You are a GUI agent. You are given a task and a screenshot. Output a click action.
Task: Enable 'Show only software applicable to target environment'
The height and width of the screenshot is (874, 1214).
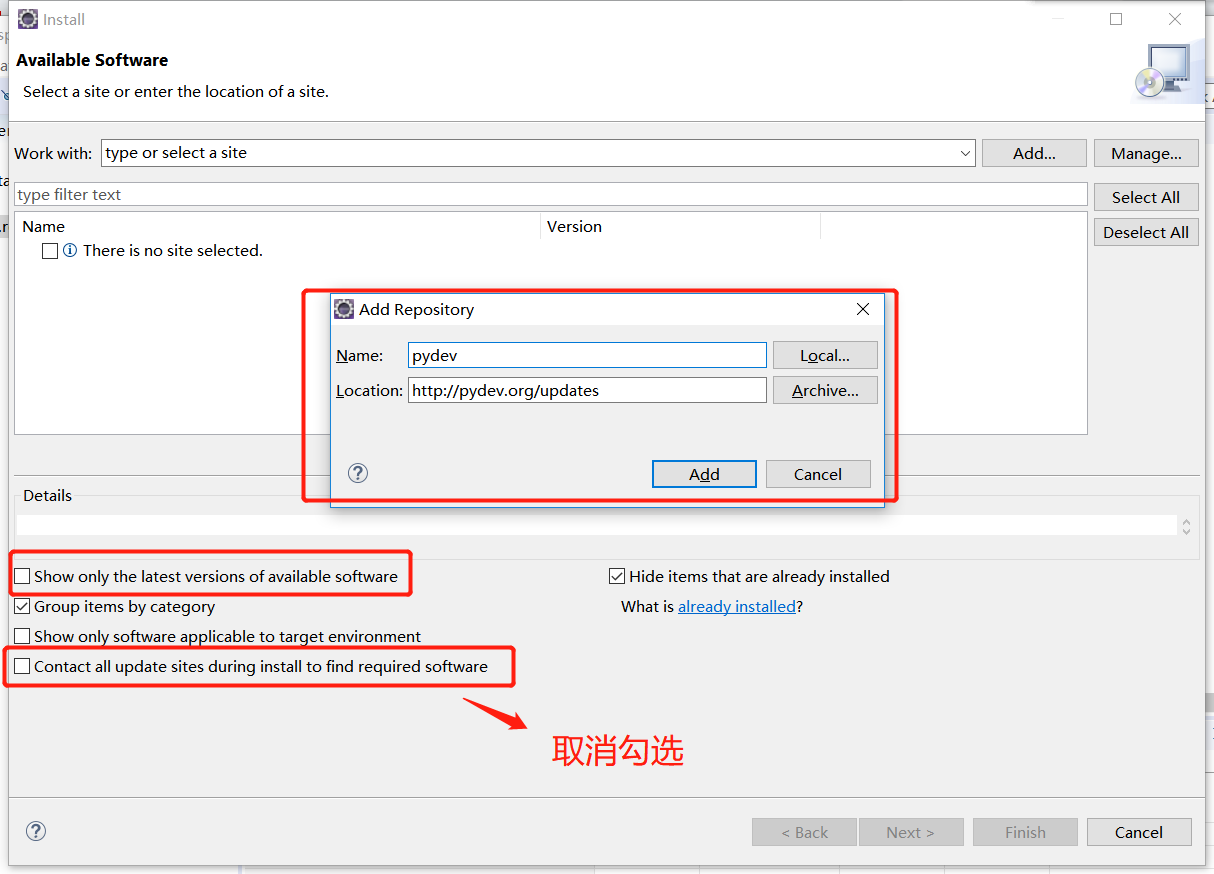click(22, 636)
